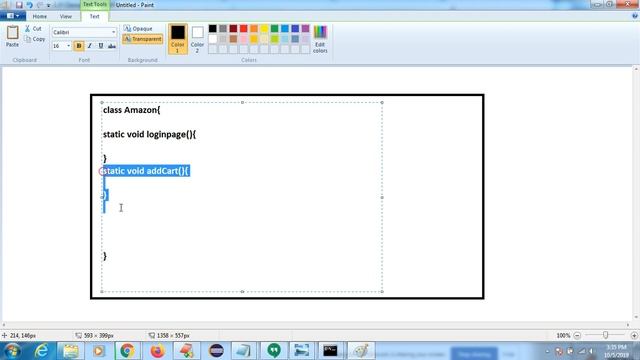Open the Paint file menu button
Image resolution: width=640 pixels, height=360 pixels.
[13, 16]
